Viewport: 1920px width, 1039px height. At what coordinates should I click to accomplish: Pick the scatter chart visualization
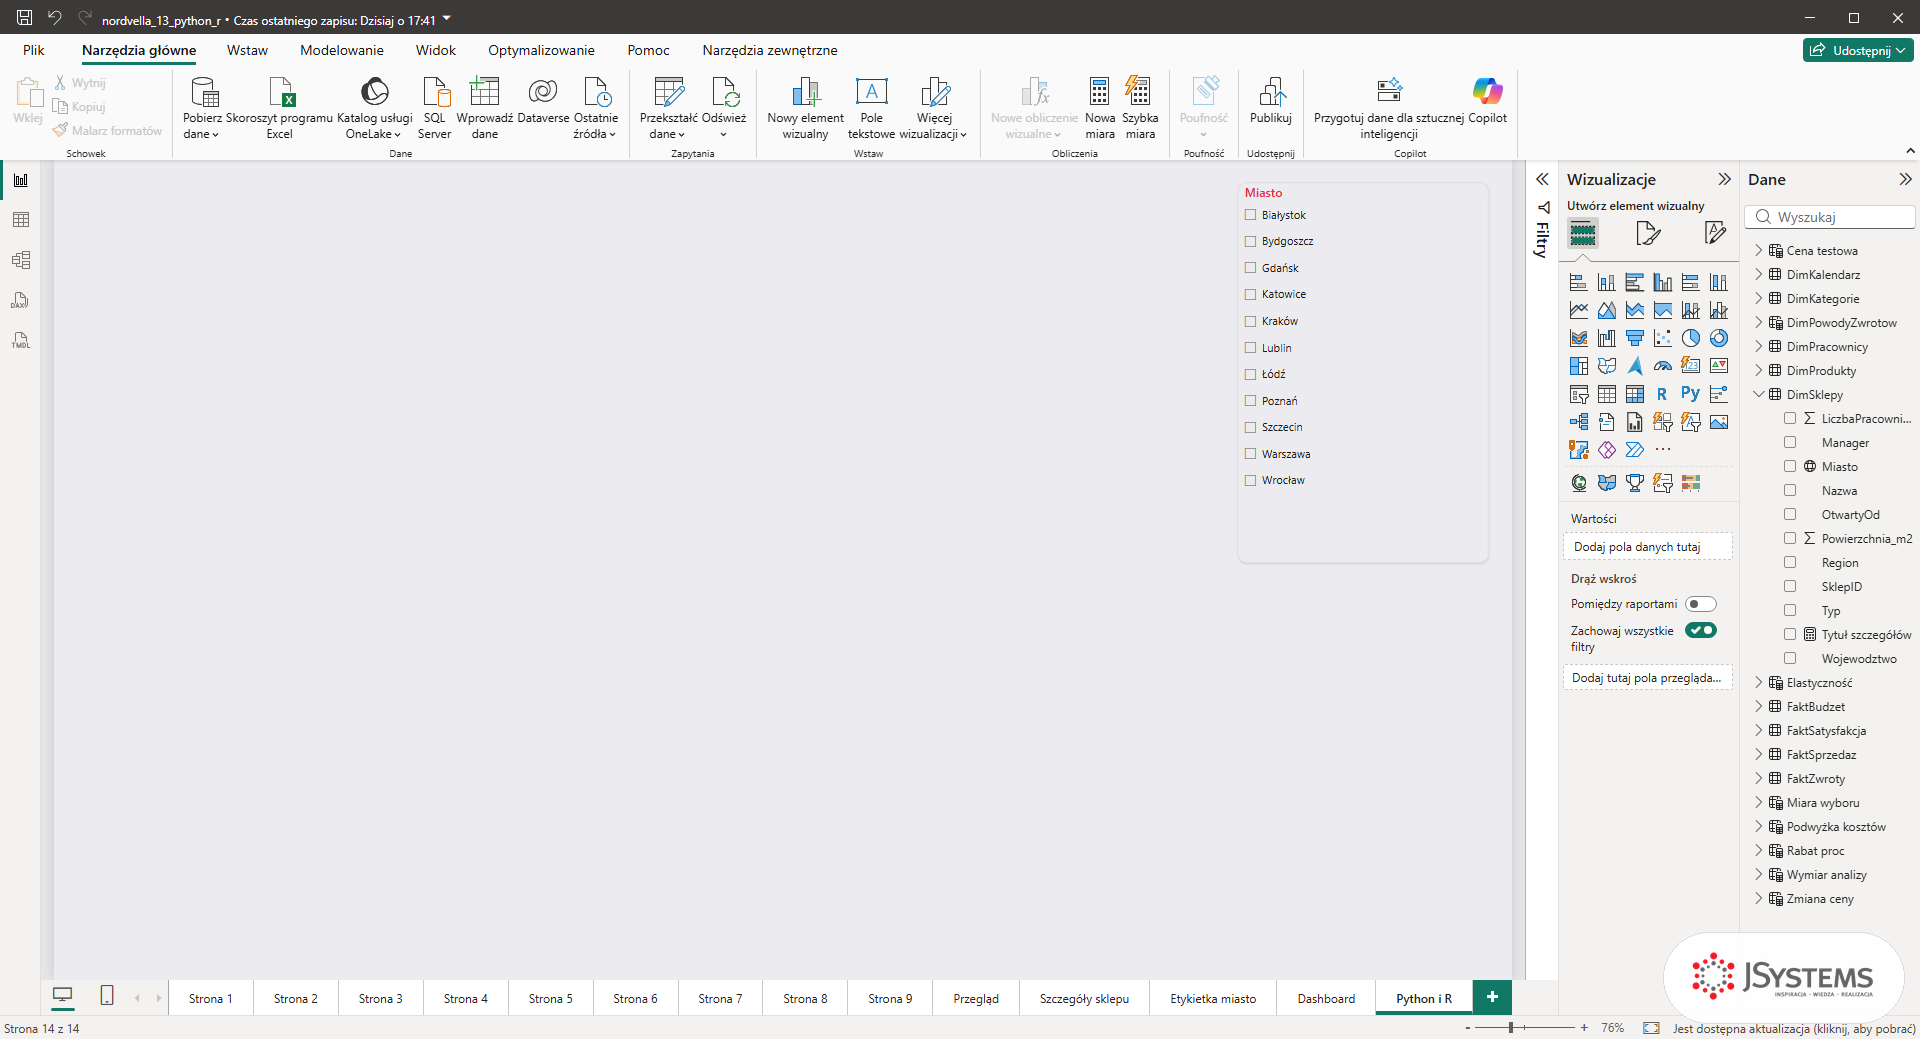1662,338
